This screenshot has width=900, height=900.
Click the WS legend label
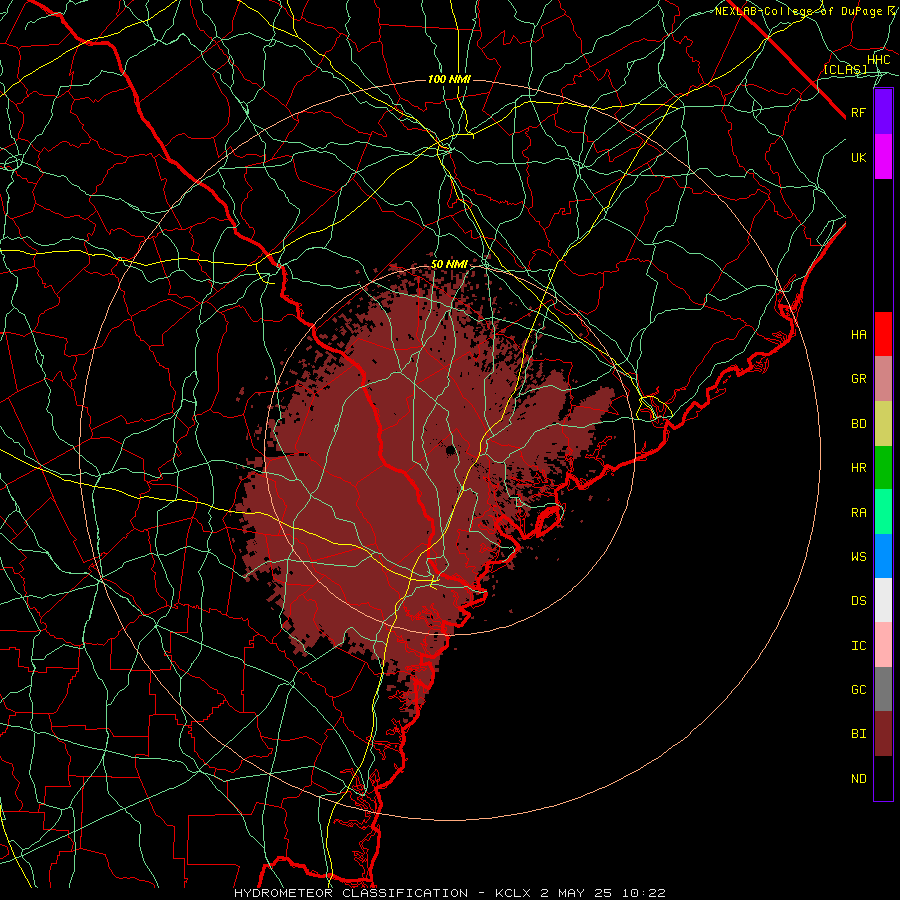tap(859, 557)
